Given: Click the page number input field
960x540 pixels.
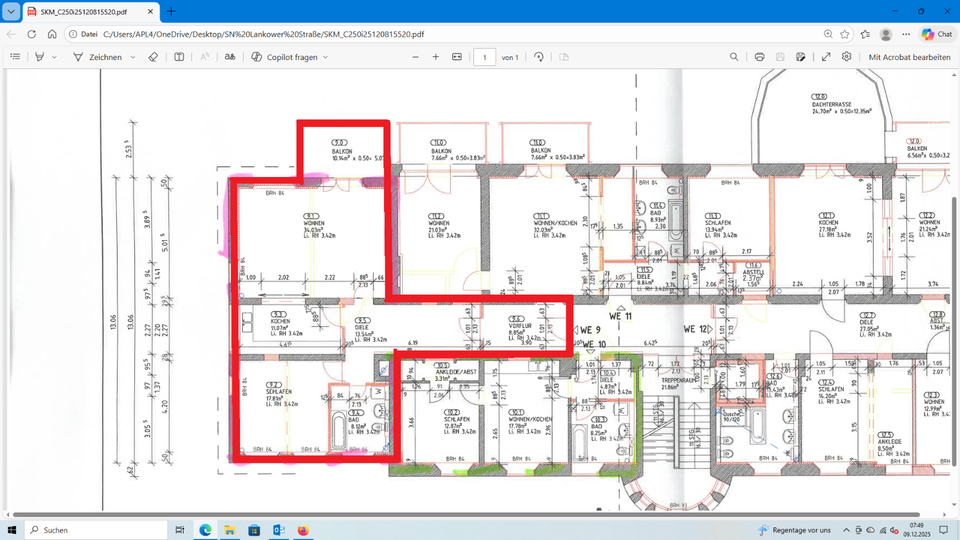Looking at the screenshot, I should click(x=485, y=57).
